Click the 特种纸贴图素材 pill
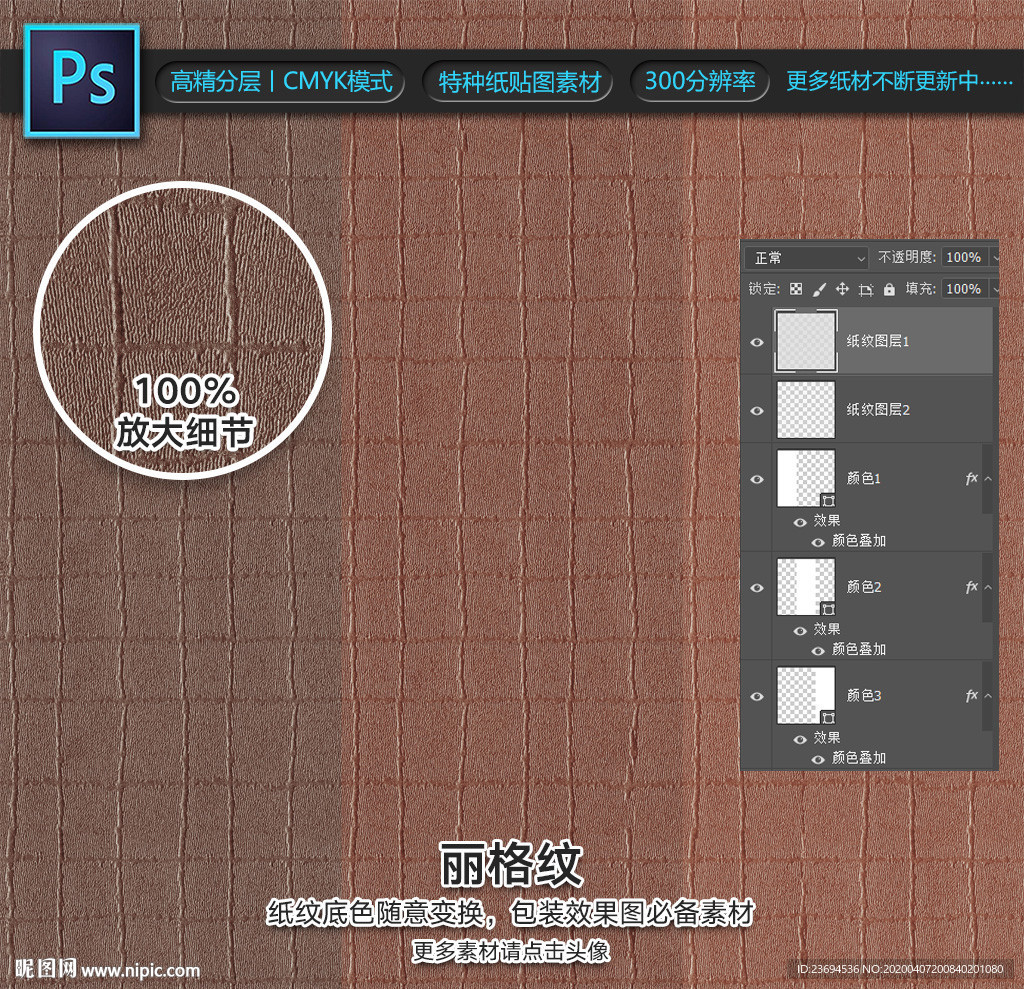Image resolution: width=1024 pixels, height=989 pixels. 519,82
